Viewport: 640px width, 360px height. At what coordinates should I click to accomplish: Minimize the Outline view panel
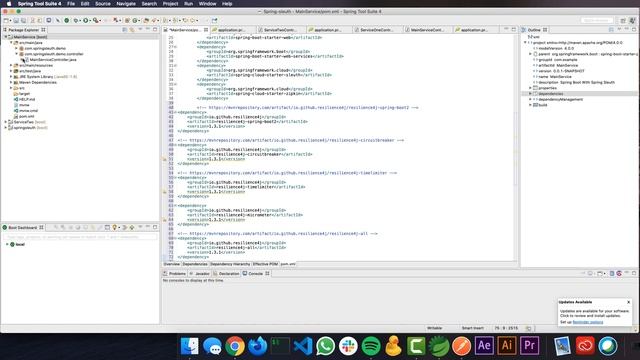(x=627, y=29)
